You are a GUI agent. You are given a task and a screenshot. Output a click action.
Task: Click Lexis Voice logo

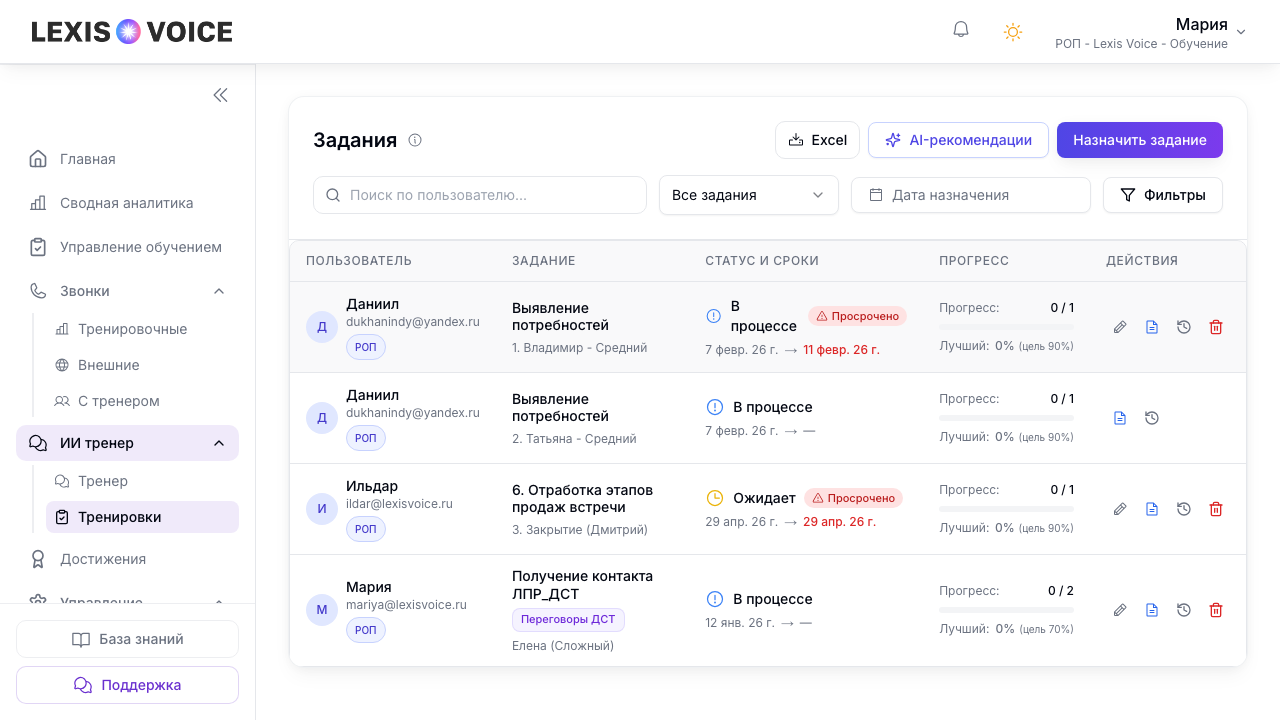click(132, 32)
